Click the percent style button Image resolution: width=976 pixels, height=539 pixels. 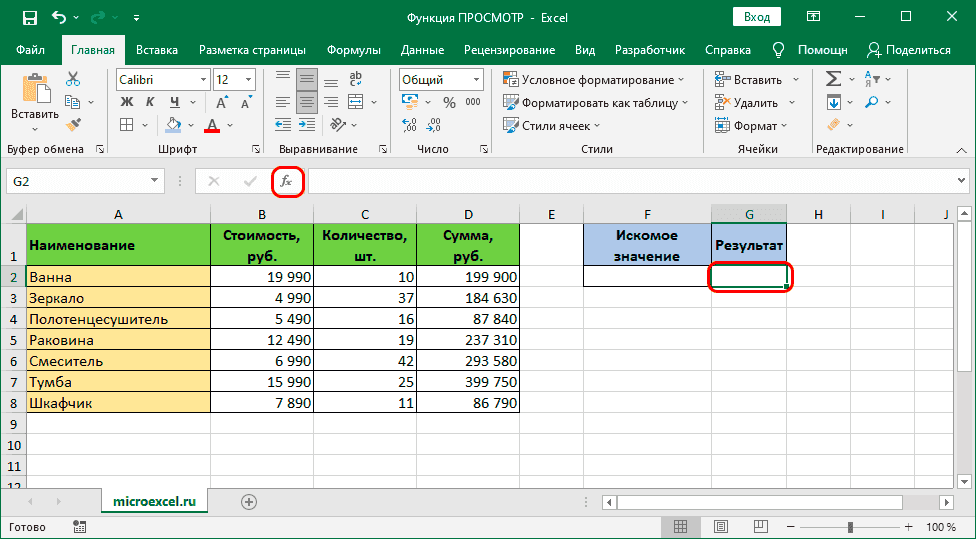448,102
